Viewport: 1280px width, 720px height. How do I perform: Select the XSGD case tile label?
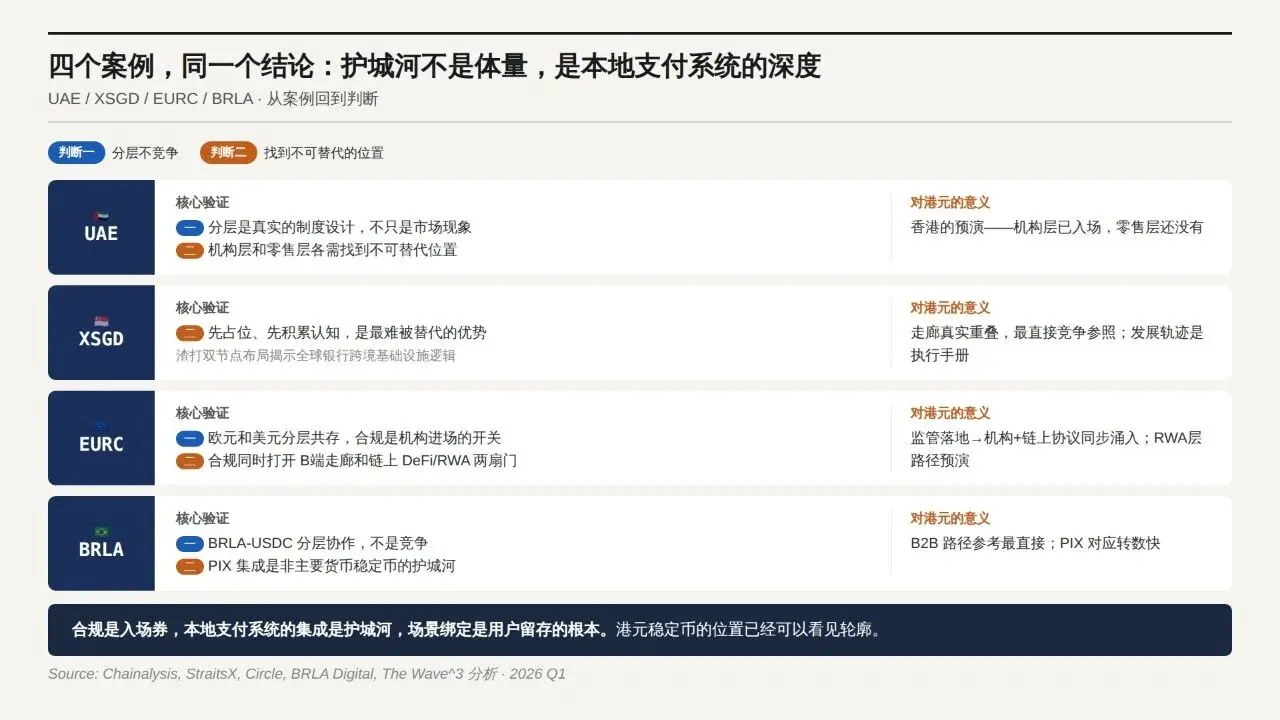tap(101, 340)
